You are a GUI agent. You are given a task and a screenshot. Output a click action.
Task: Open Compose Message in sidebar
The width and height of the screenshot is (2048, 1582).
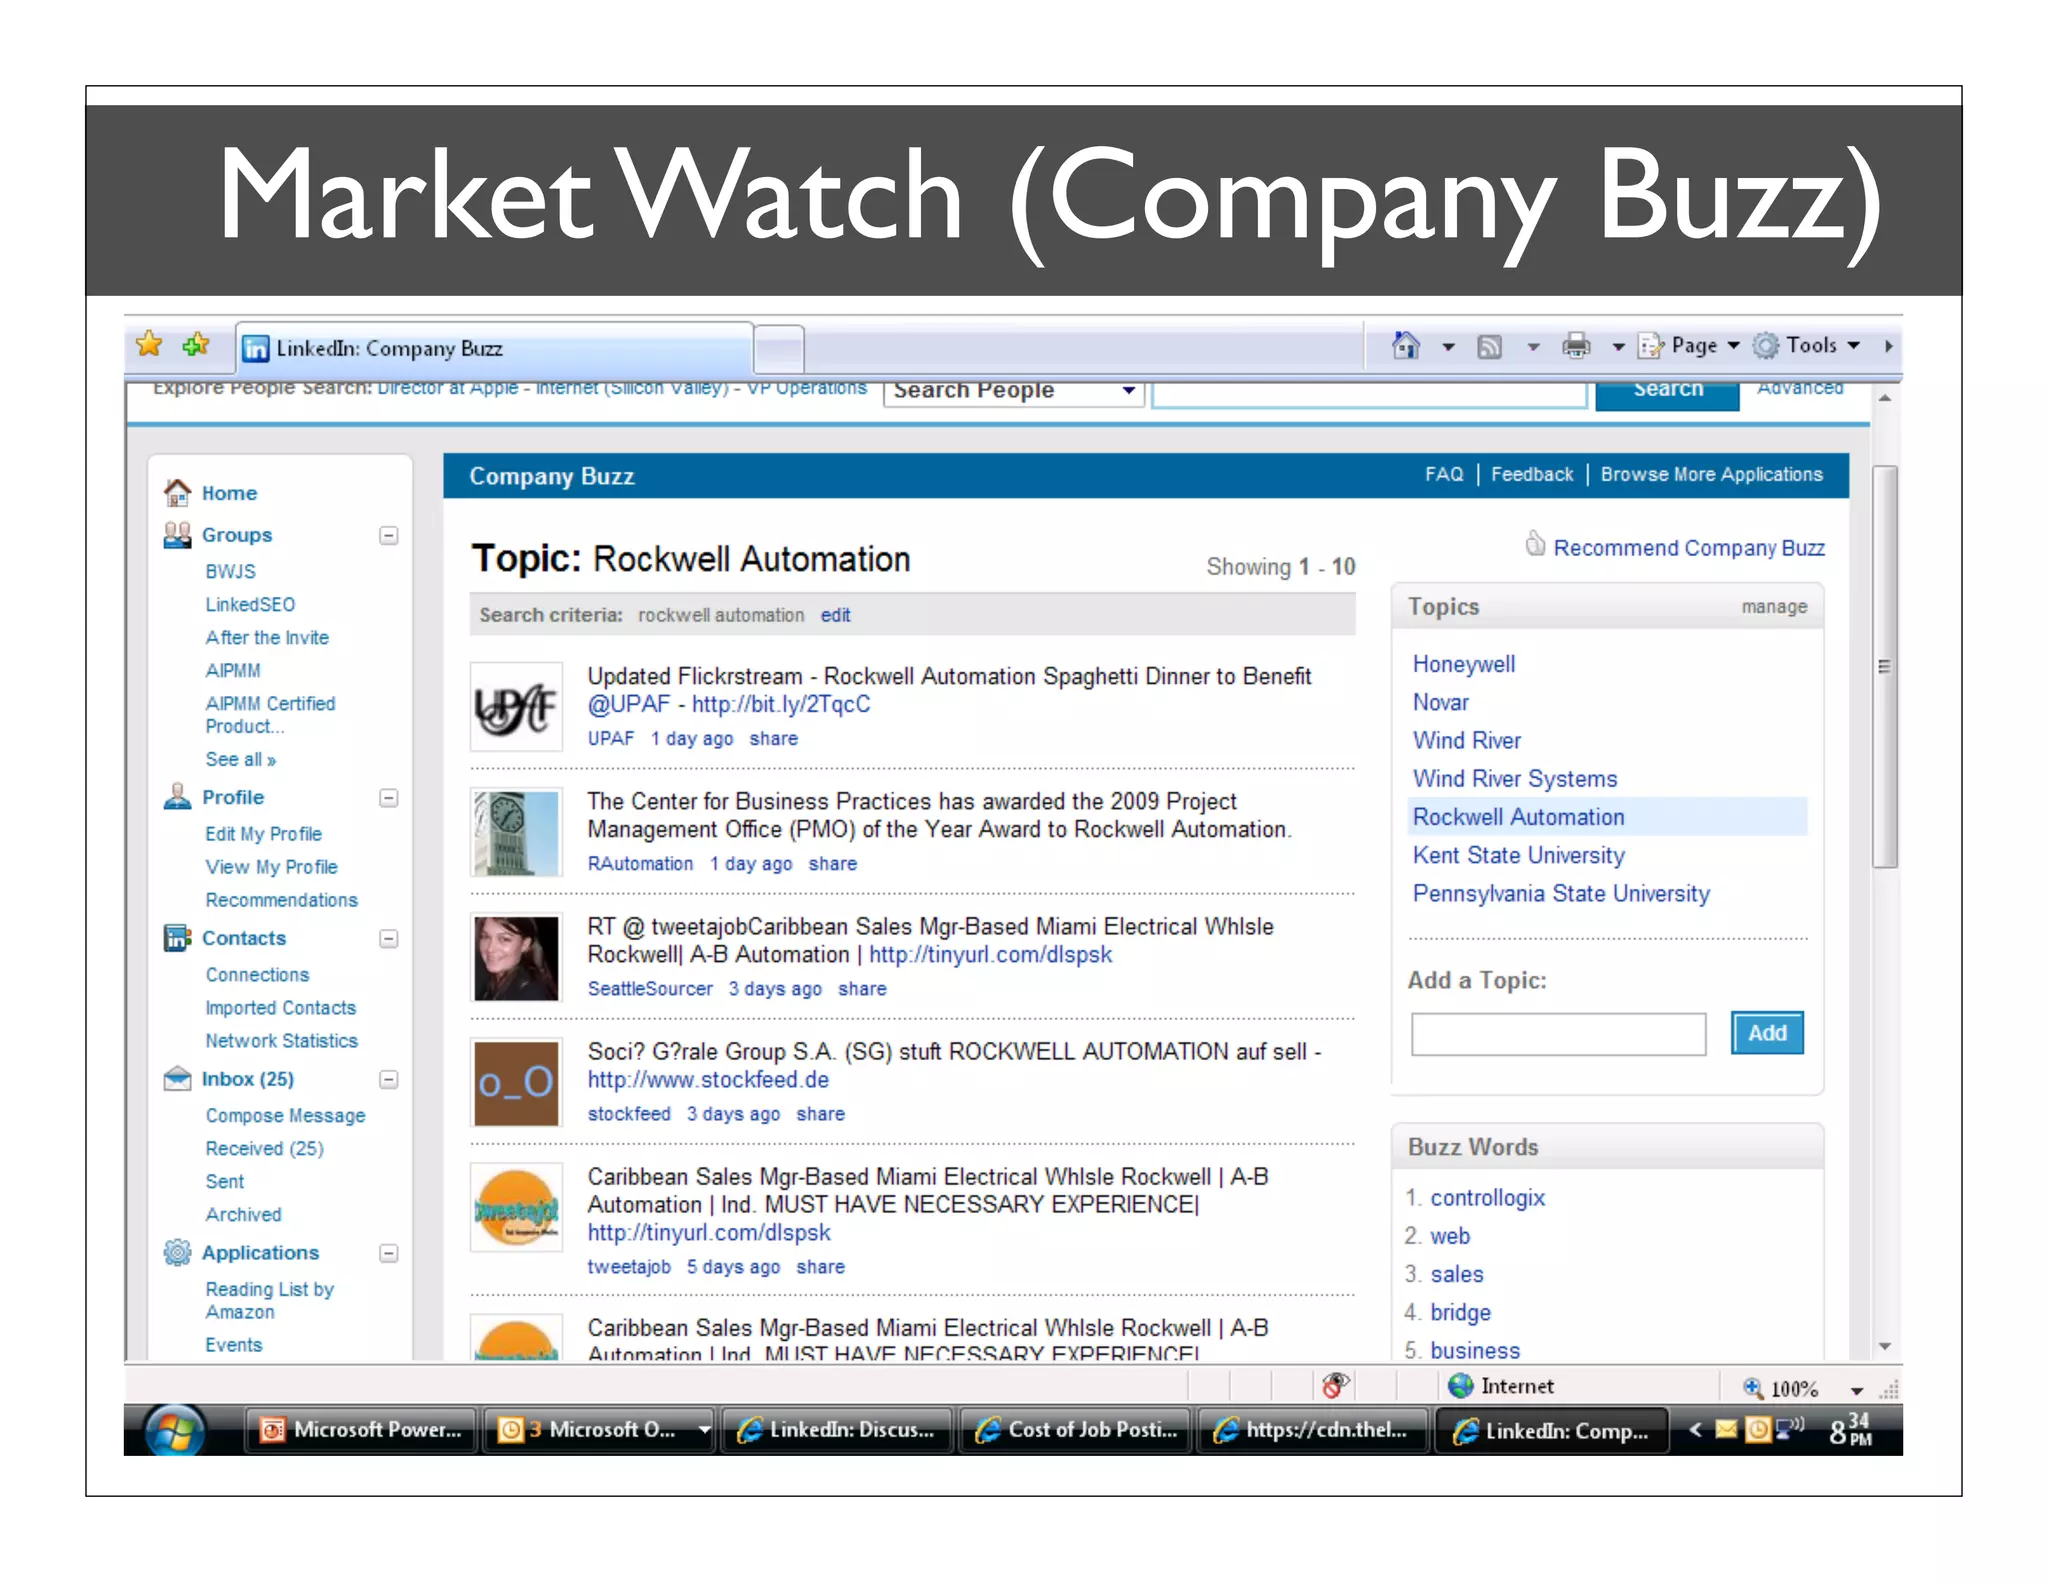pyautogui.click(x=285, y=1116)
